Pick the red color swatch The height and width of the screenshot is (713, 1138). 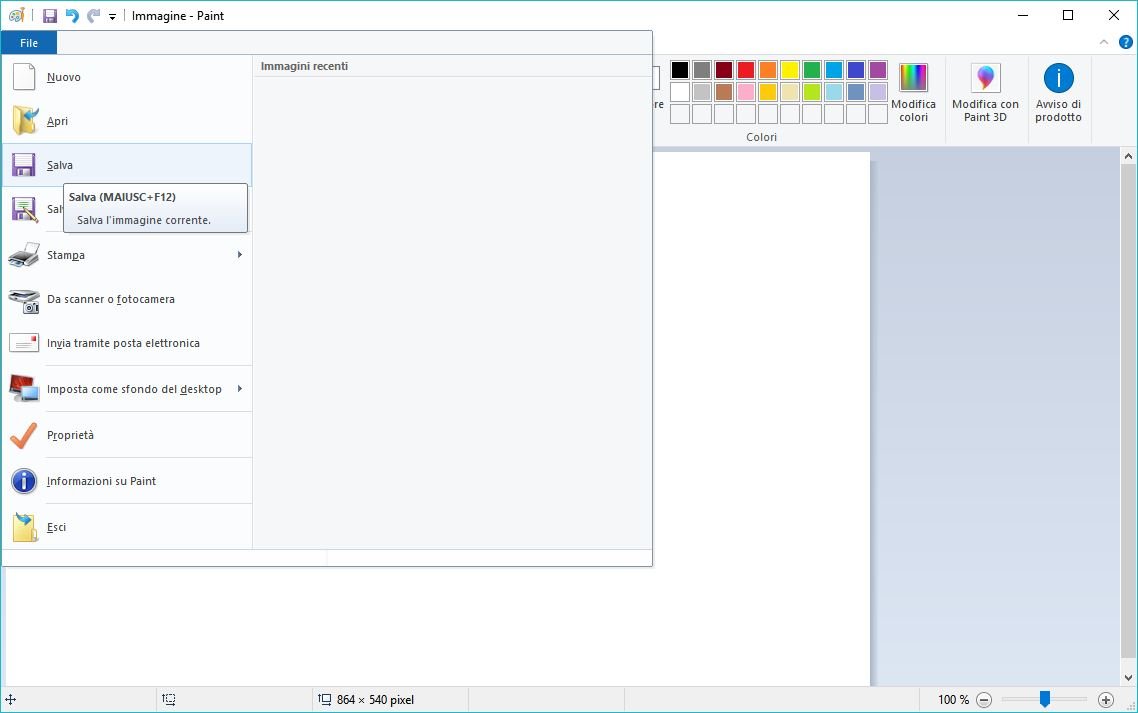coord(745,70)
